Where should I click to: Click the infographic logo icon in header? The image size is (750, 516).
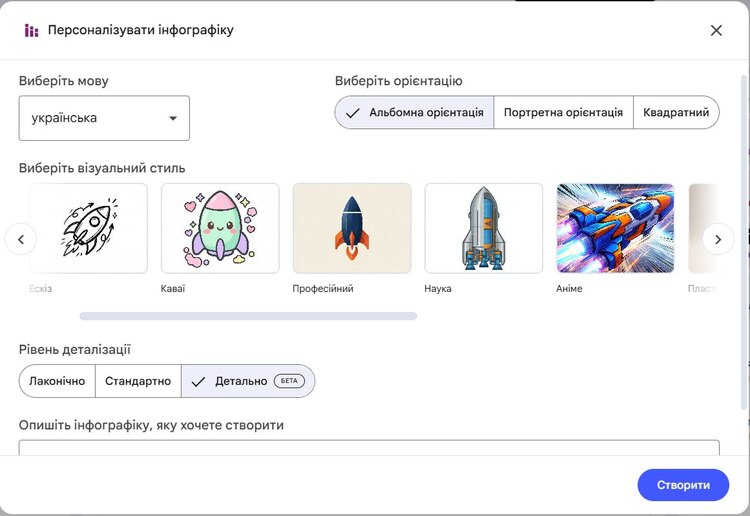coord(32,30)
